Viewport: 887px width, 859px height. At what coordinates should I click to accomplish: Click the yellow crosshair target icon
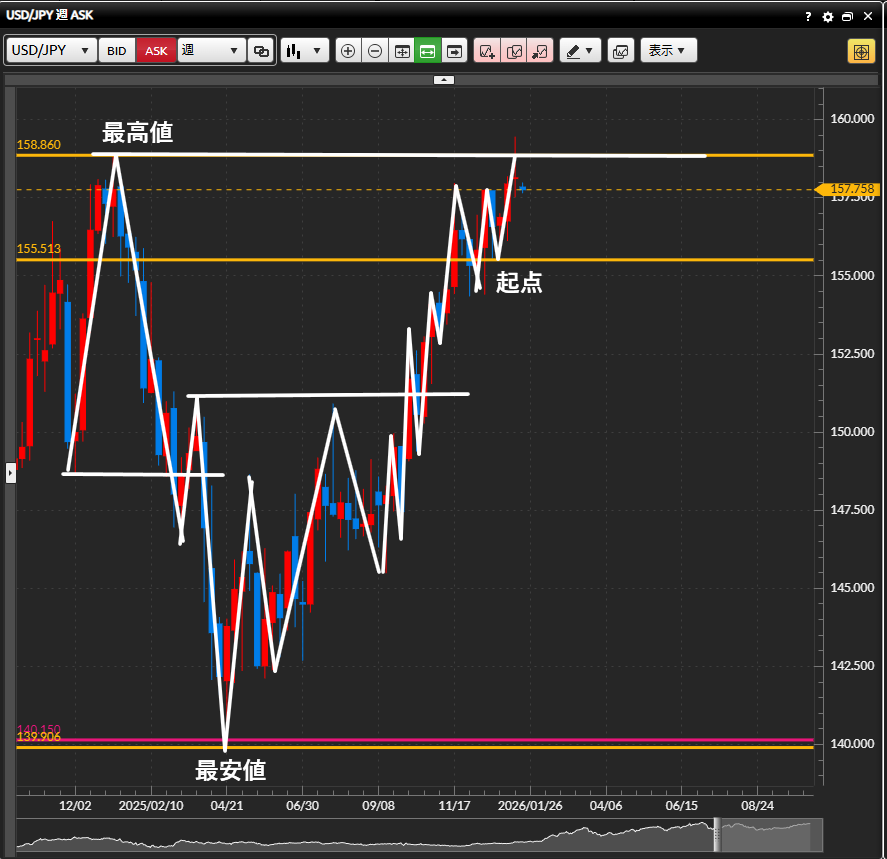tap(861, 51)
